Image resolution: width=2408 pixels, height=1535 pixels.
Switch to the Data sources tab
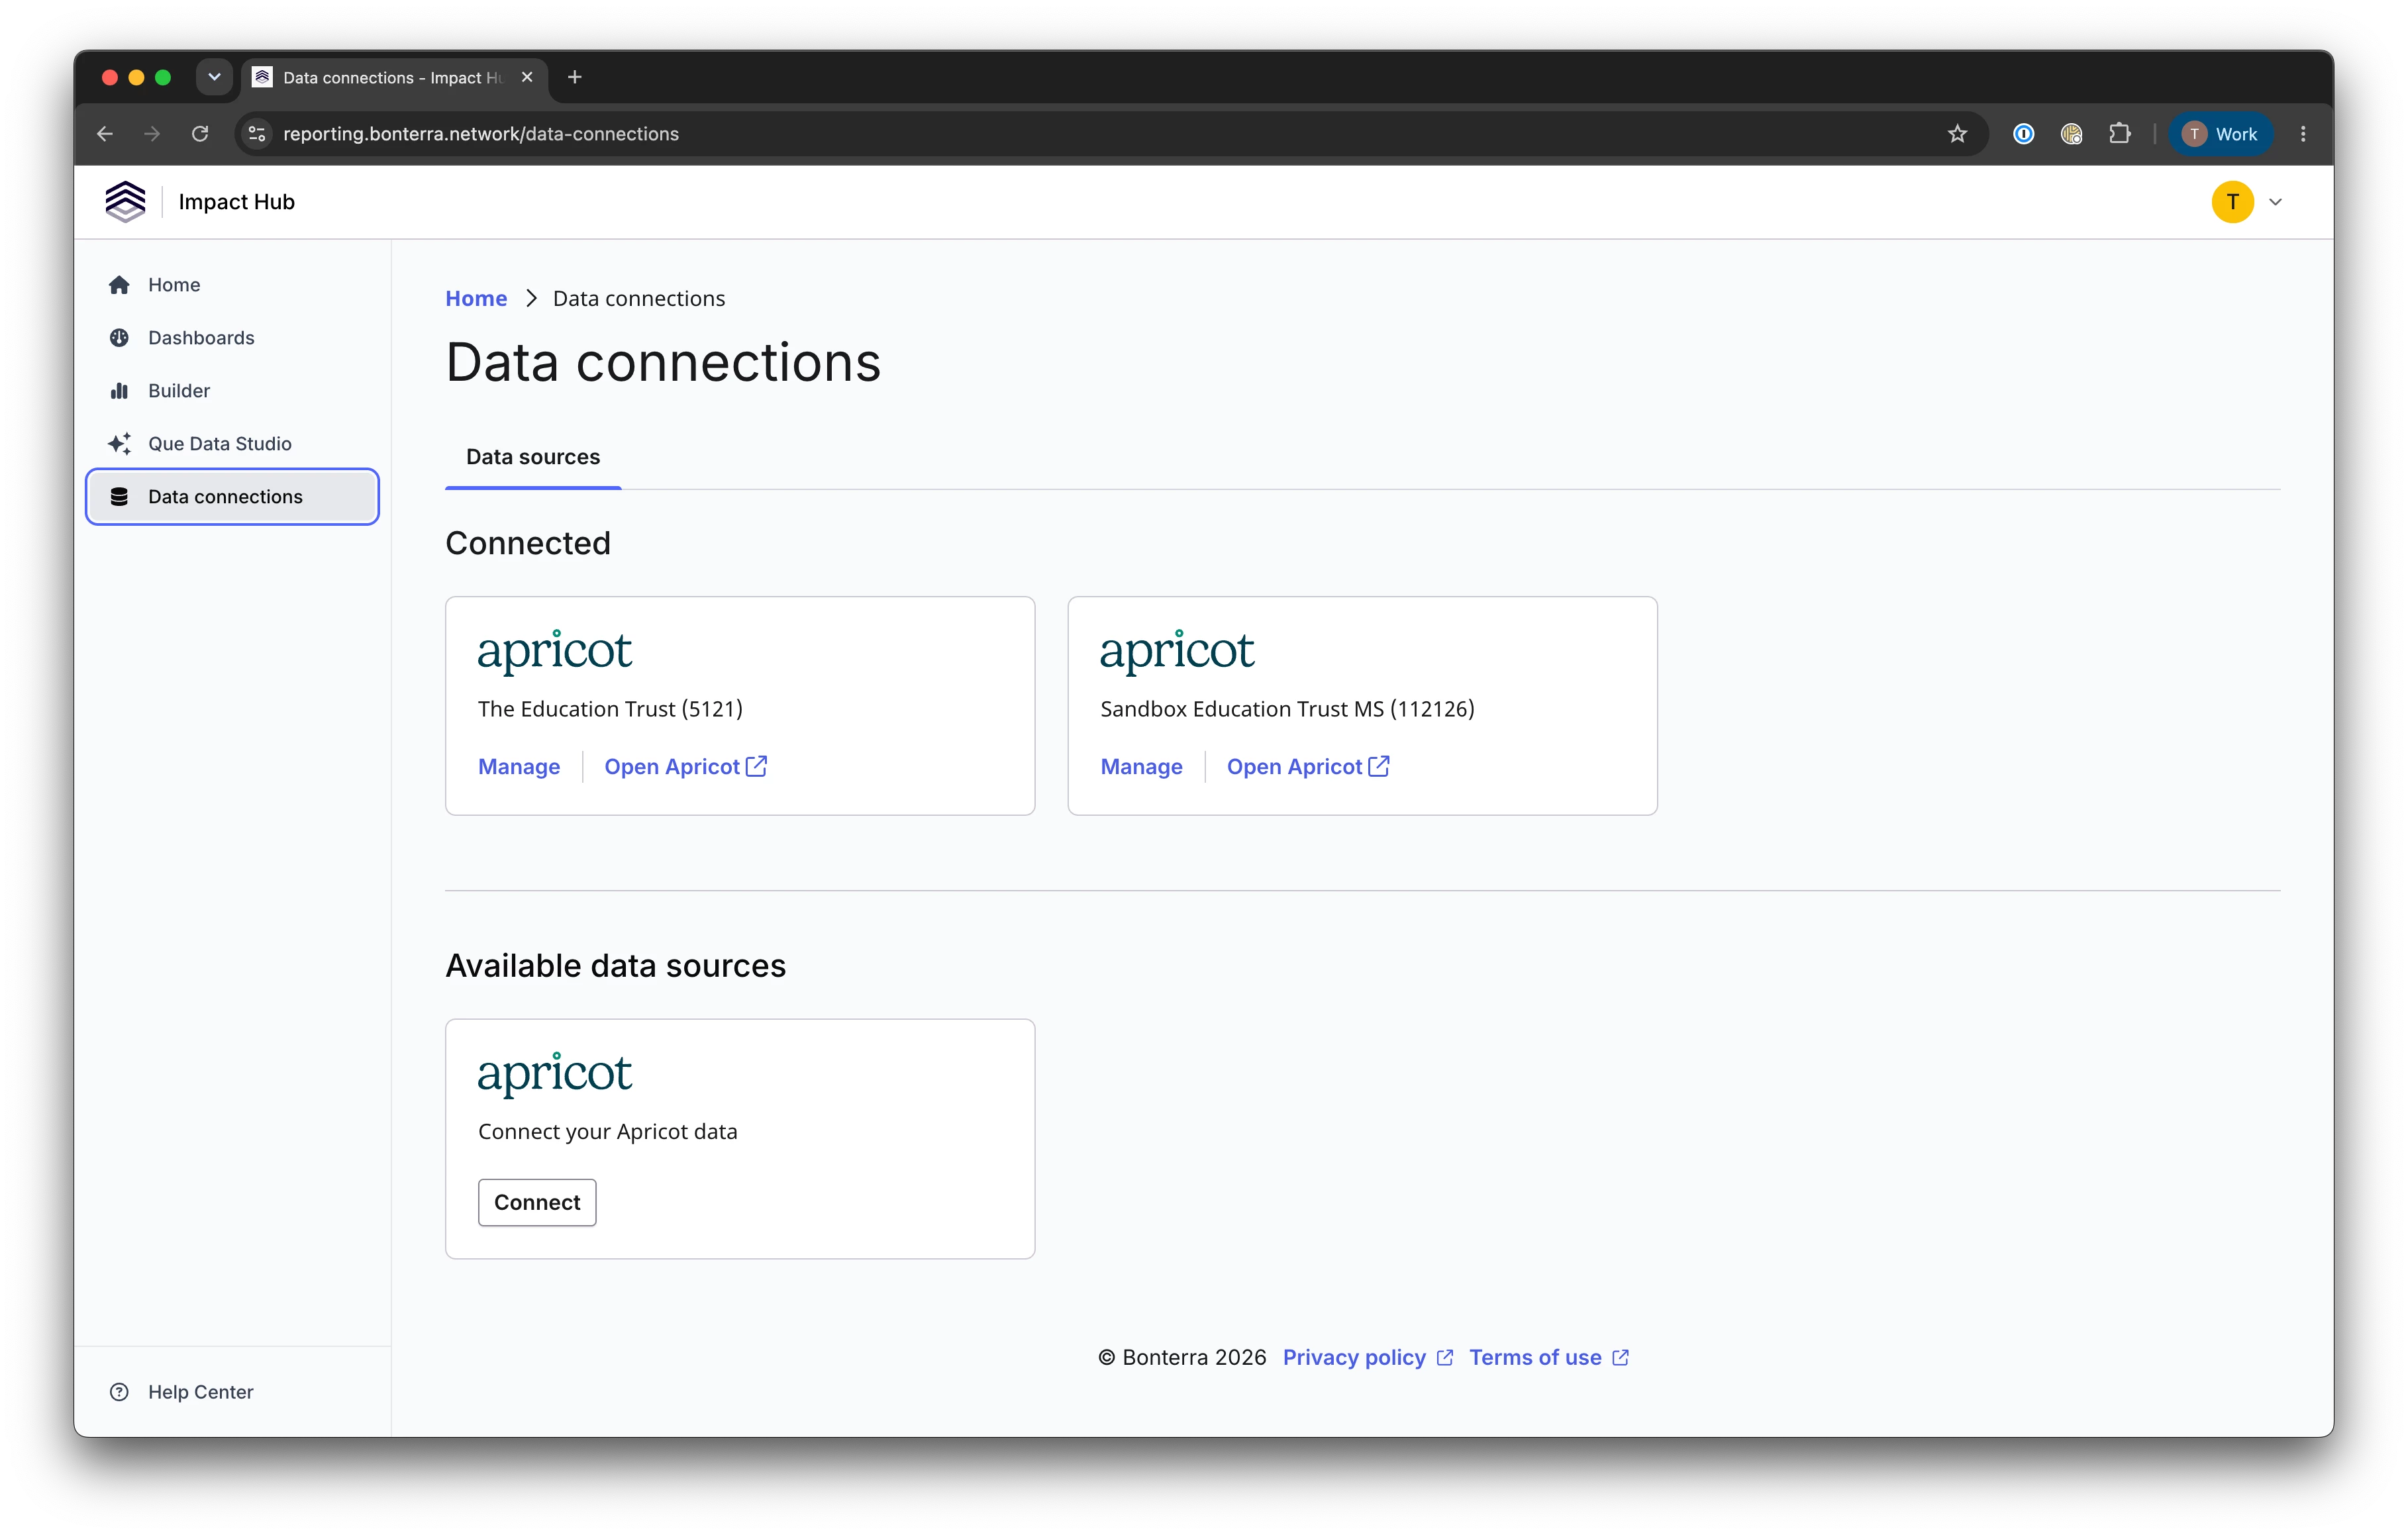(533, 457)
